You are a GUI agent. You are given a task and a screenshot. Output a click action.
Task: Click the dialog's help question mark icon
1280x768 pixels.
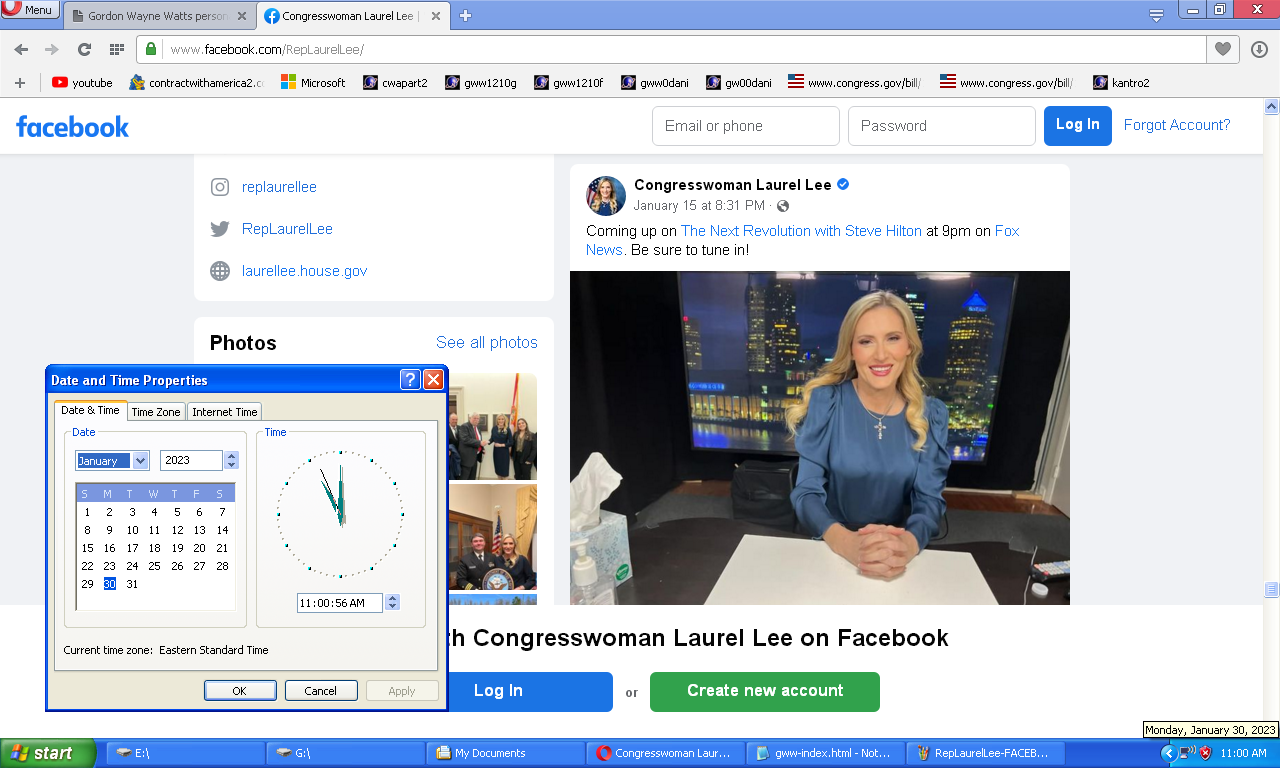pyautogui.click(x=410, y=380)
